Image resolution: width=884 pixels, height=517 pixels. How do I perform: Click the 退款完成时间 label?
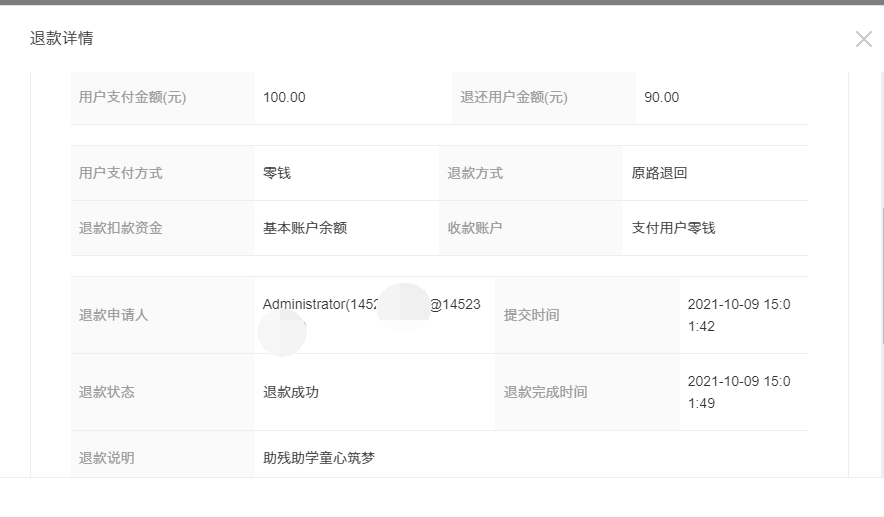click(x=546, y=392)
